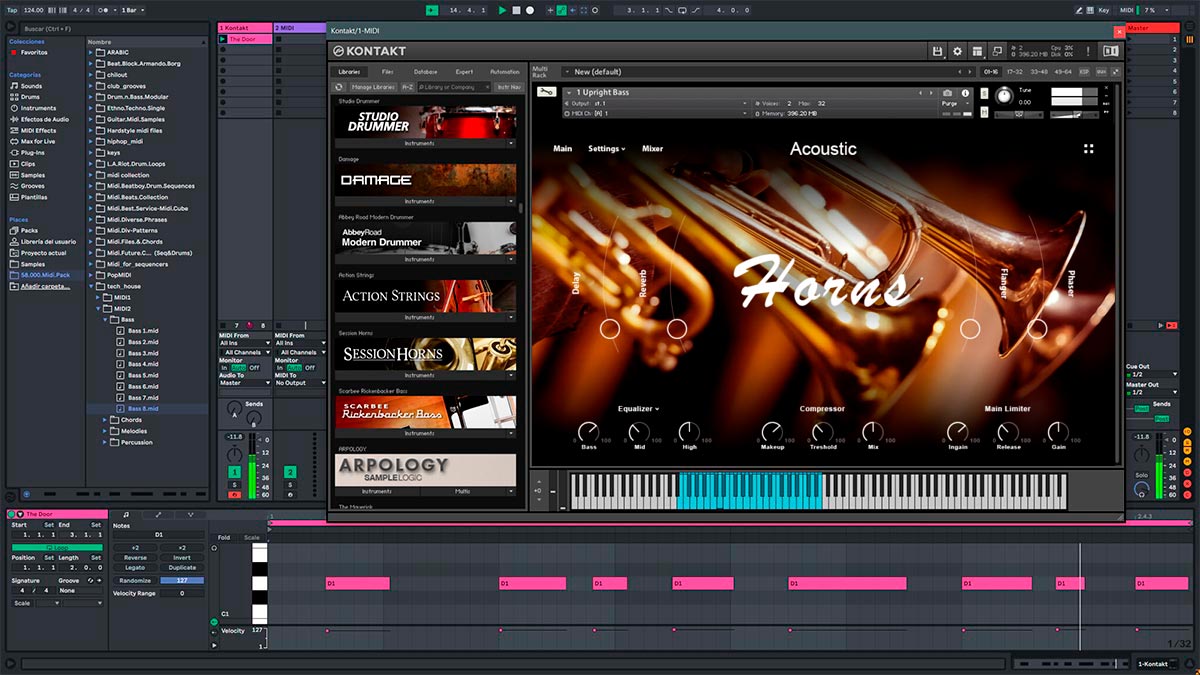Image resolution: width=1200 pixels, height=675 pixels.
Task: Switch to Kontakt Expert tab
Action: tap(464, 72)
